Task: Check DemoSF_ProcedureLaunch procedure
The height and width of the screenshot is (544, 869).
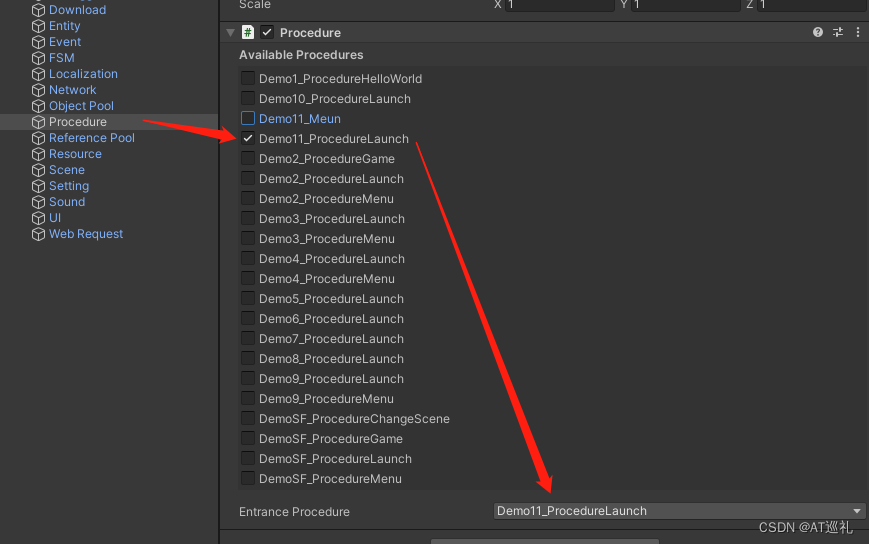Action: [x=248, y=458]
